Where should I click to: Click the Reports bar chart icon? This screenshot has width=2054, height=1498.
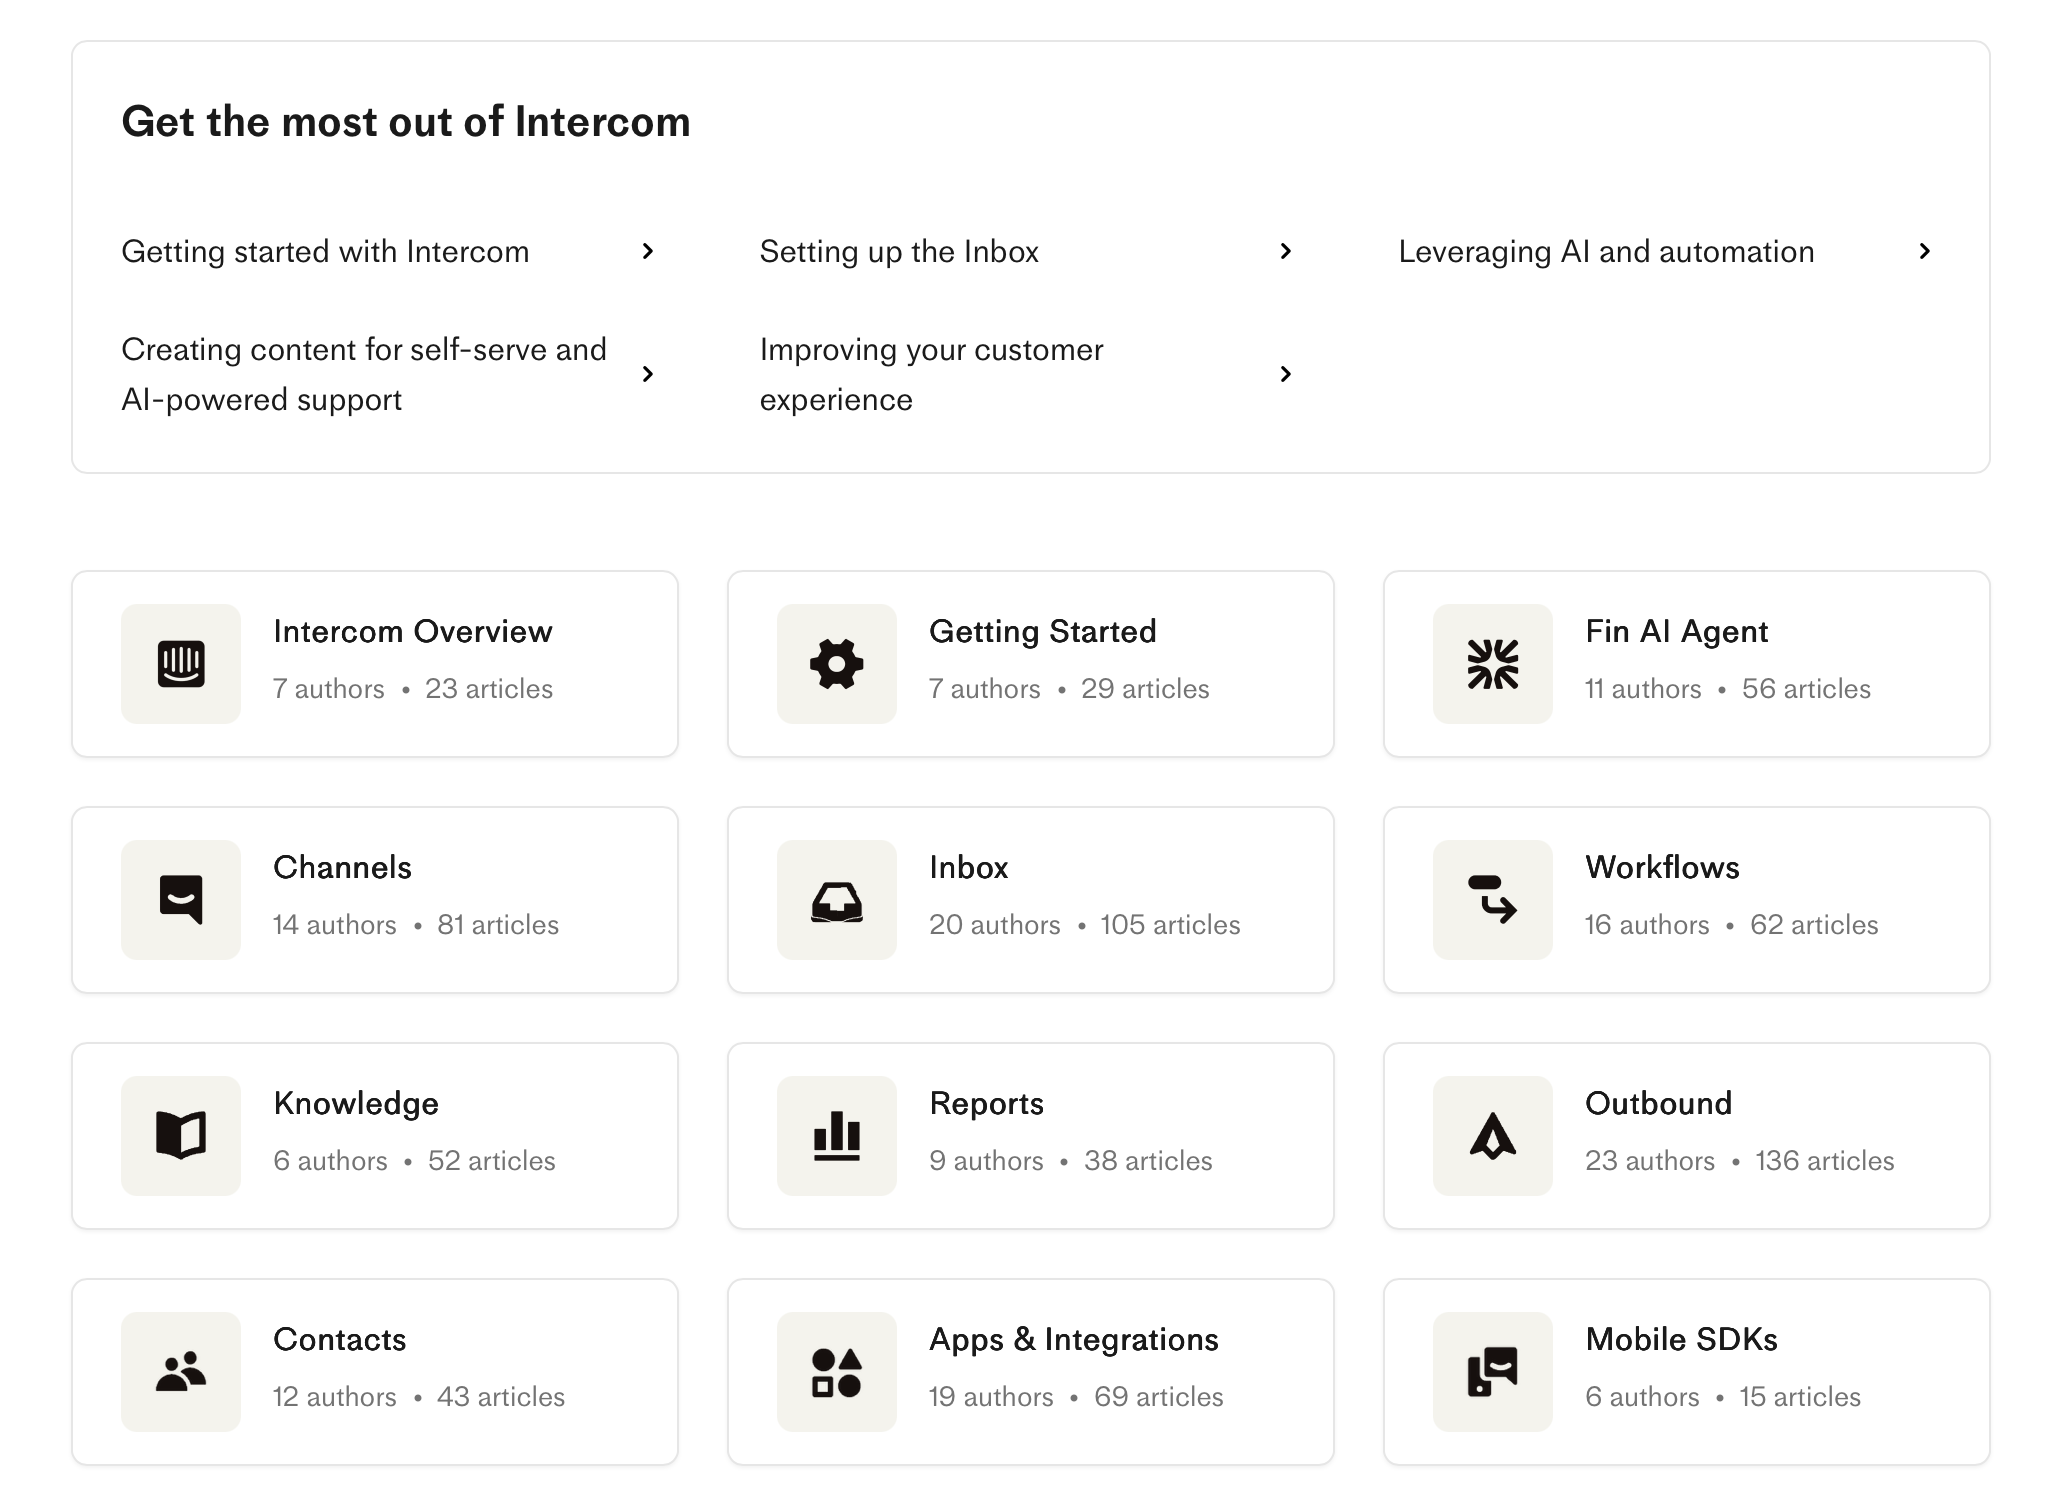(837, 1136)
